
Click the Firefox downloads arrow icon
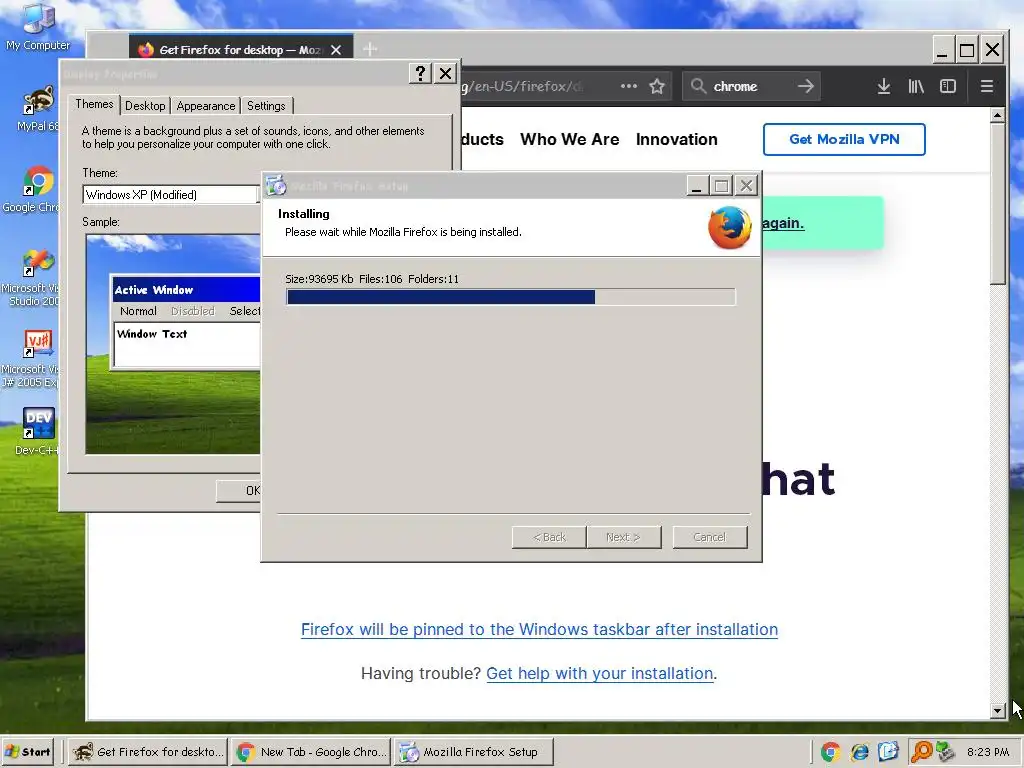[x=884, y=86]
